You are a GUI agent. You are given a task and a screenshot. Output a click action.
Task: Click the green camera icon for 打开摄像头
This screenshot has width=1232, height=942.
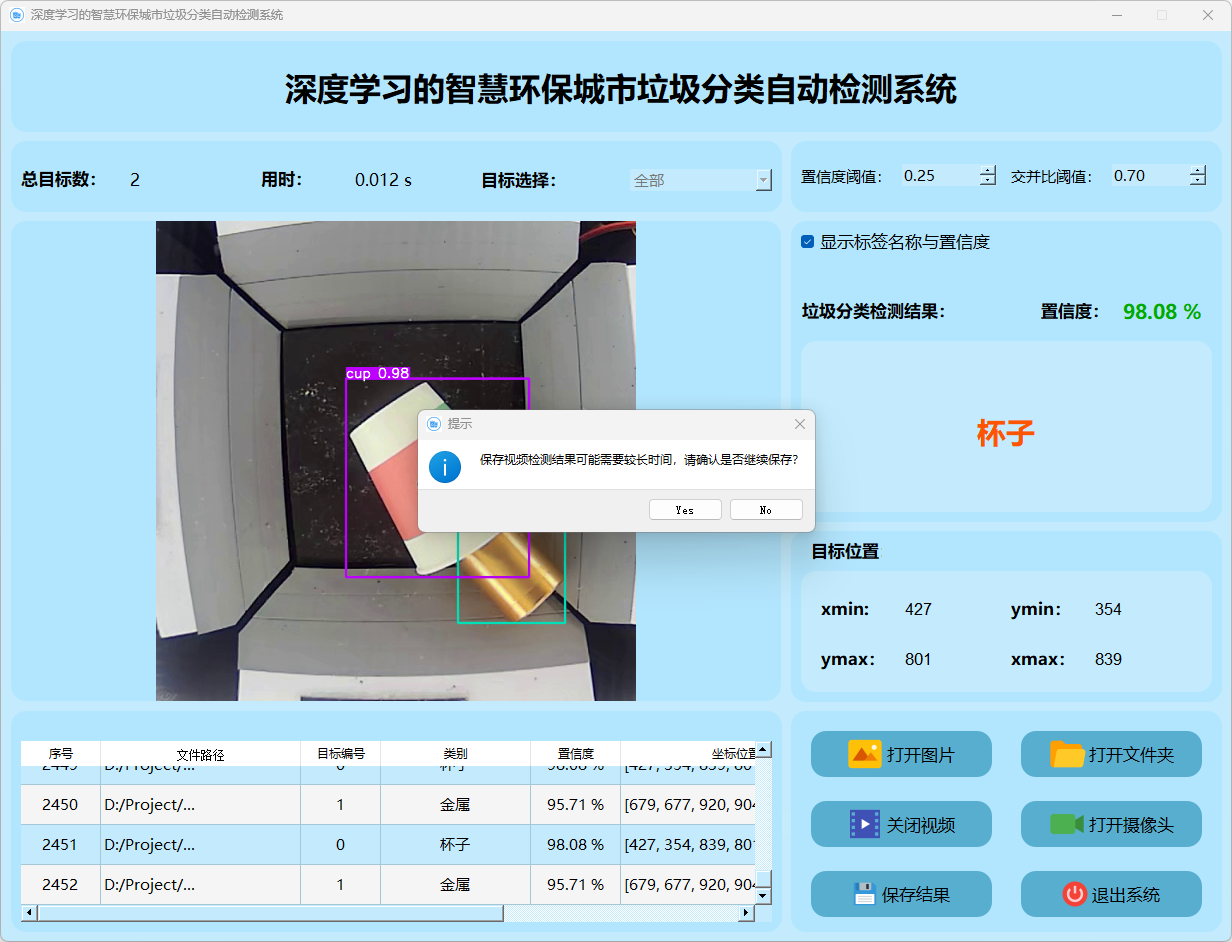click(x=1066, y=824)
